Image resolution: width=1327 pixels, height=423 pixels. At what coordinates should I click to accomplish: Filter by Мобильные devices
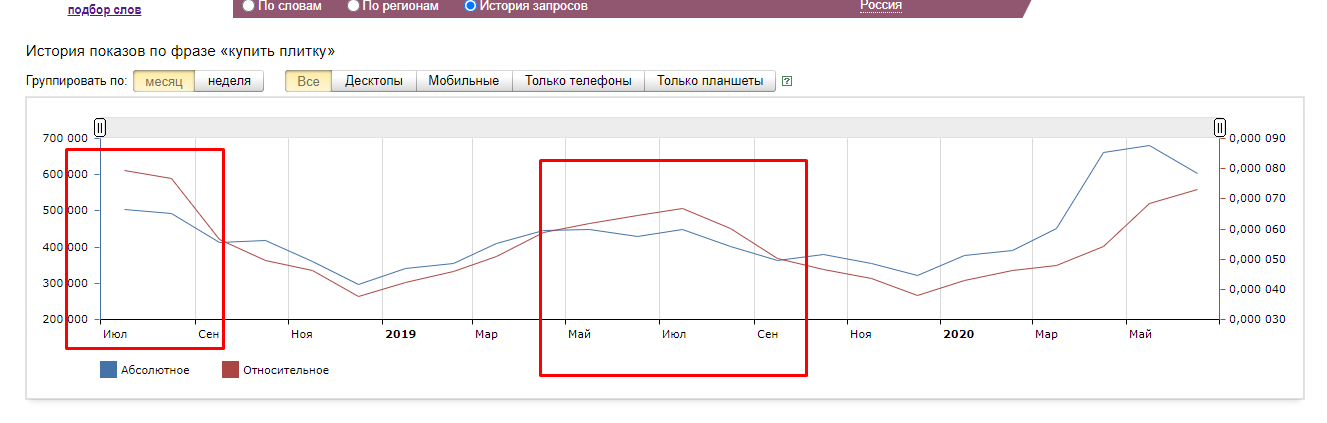click(x=464, y=81)
